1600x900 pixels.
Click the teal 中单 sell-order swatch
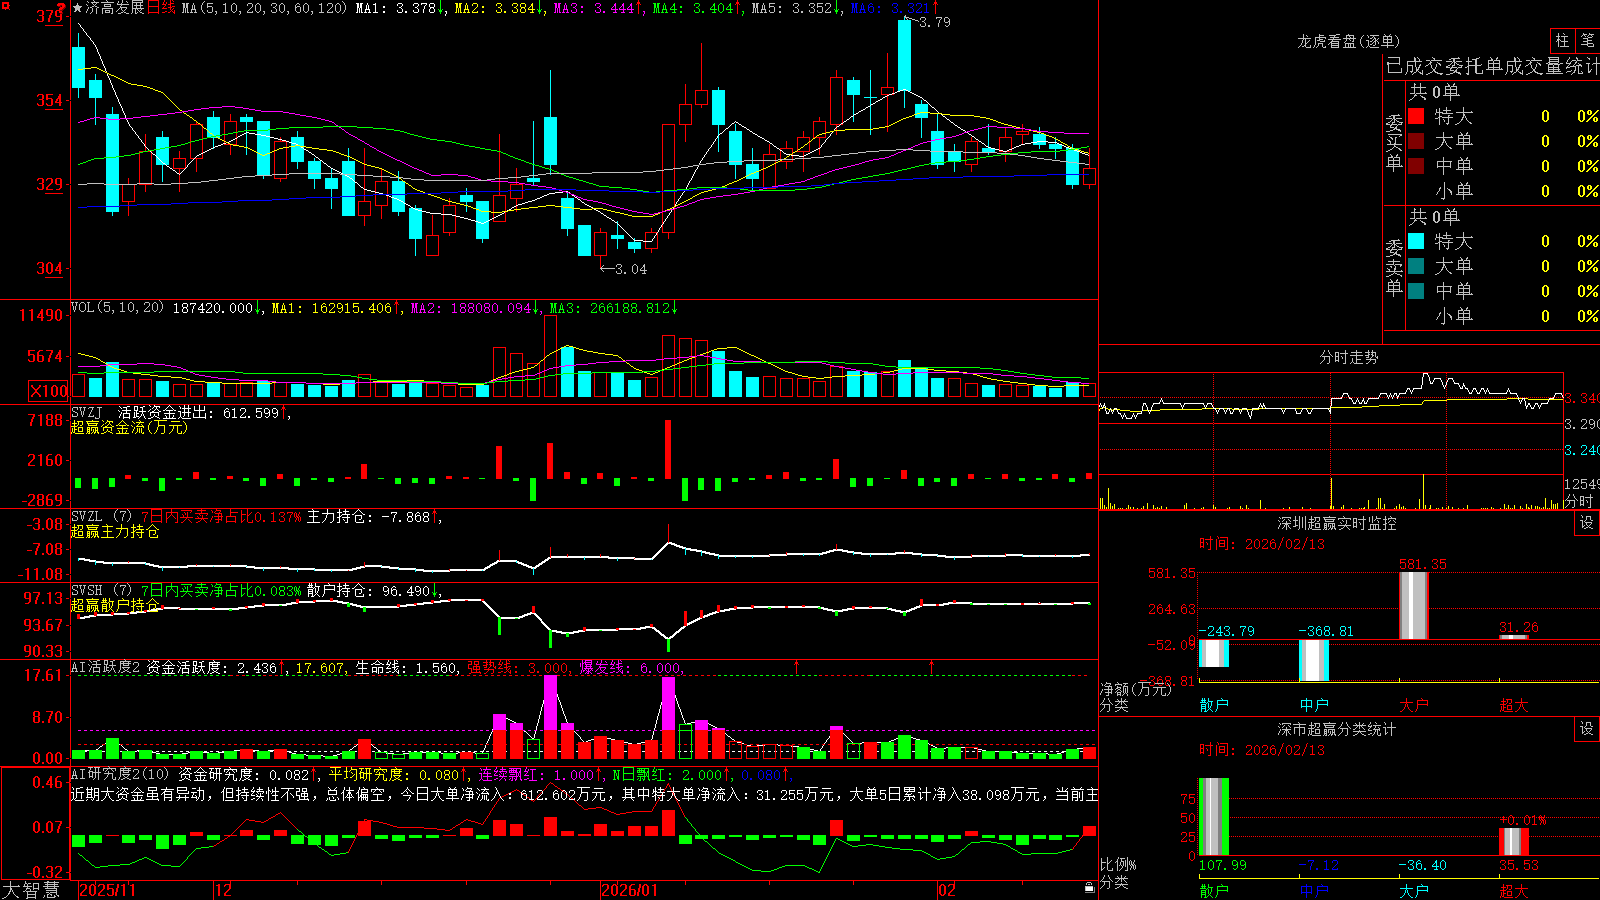pyautogui.click(x=1416, y=291)
